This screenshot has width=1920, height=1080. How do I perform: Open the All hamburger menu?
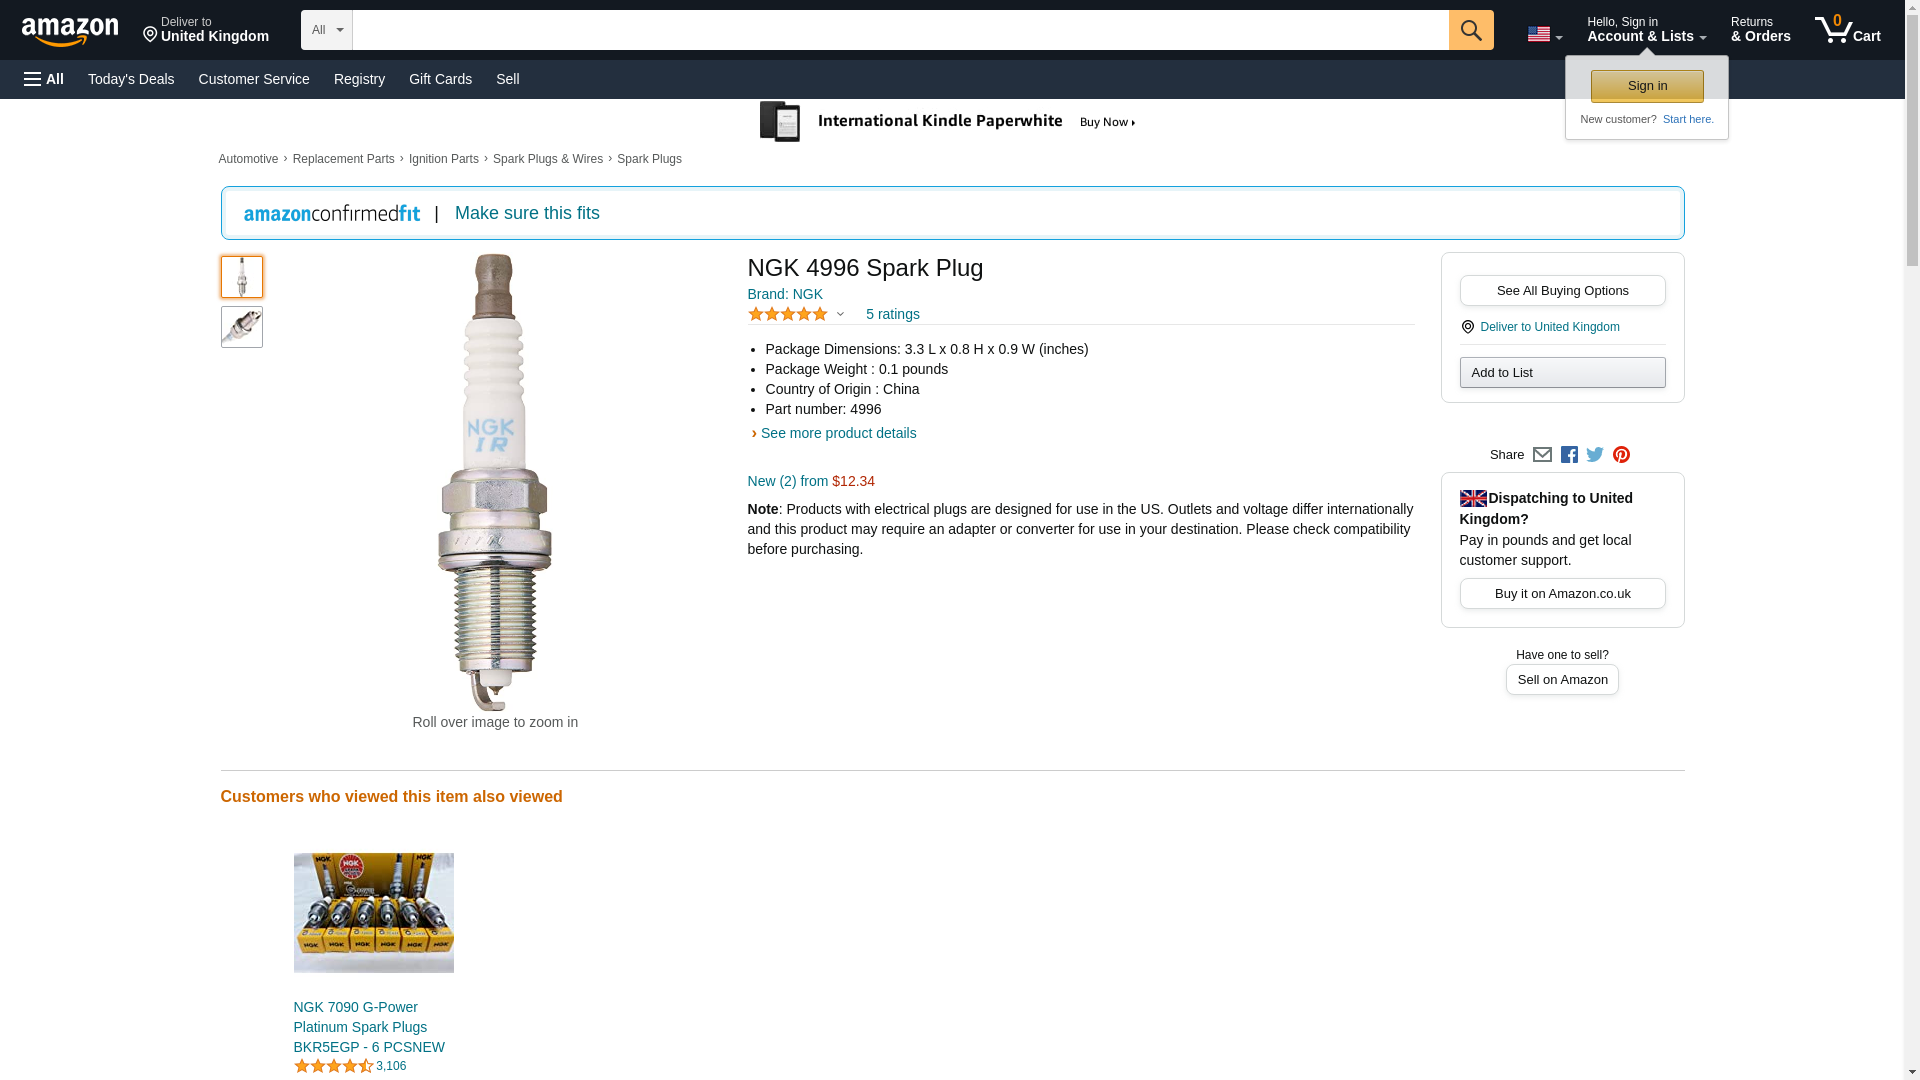(x=44, y=79)
